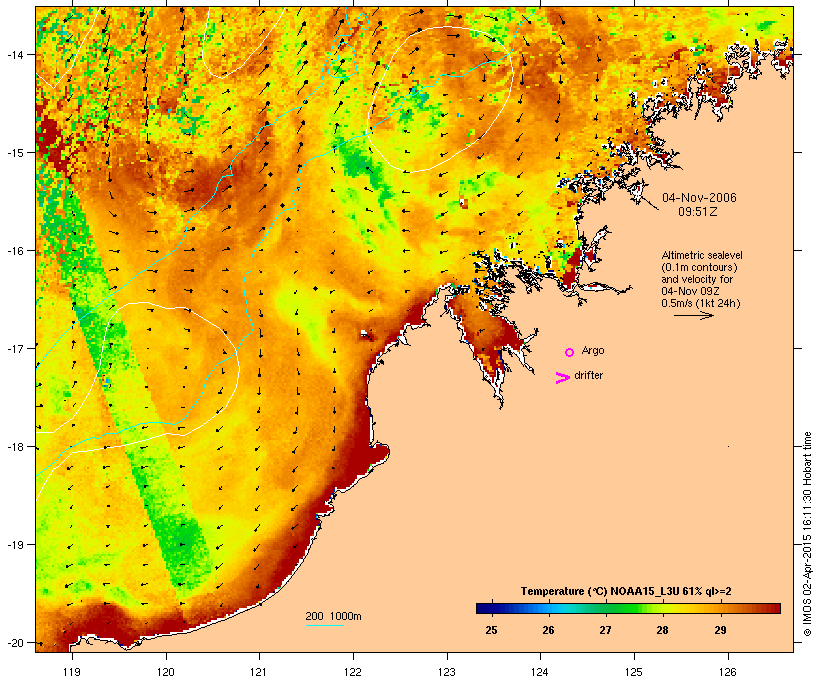Click the 122 longitude axis label
The image size is (820, 680).
(x=353, y=672)
